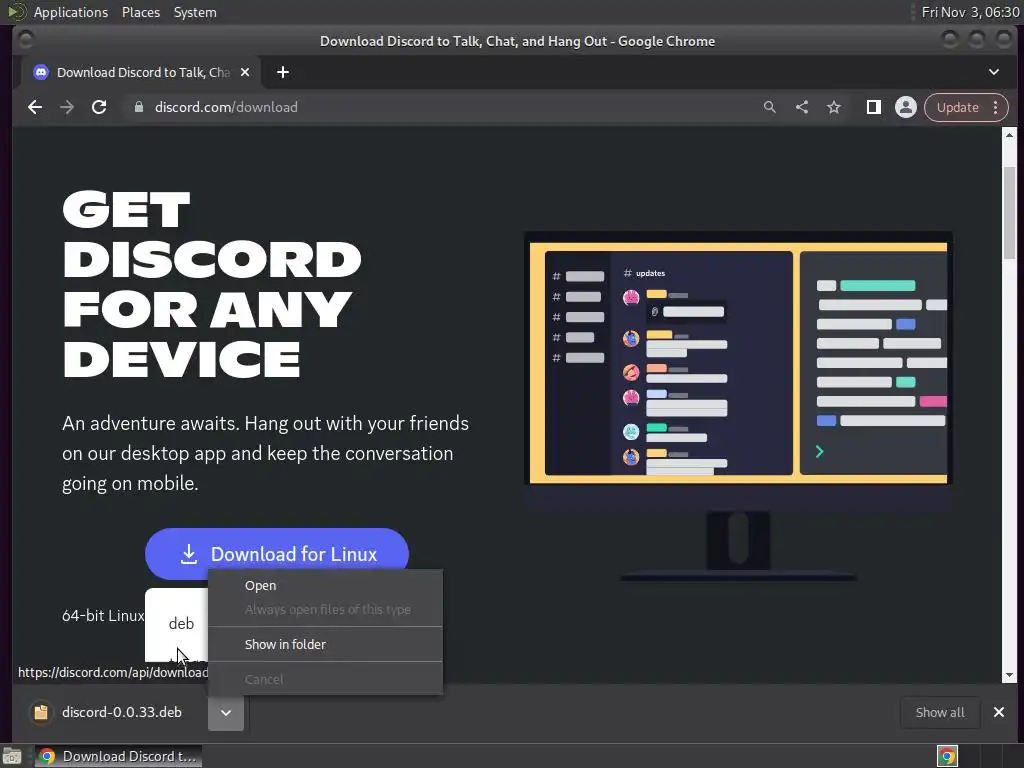The height and width of the screenshot is (768, 1024).
Task: Click the show desktop icon in bottom panel
Action: coord(12,757)
